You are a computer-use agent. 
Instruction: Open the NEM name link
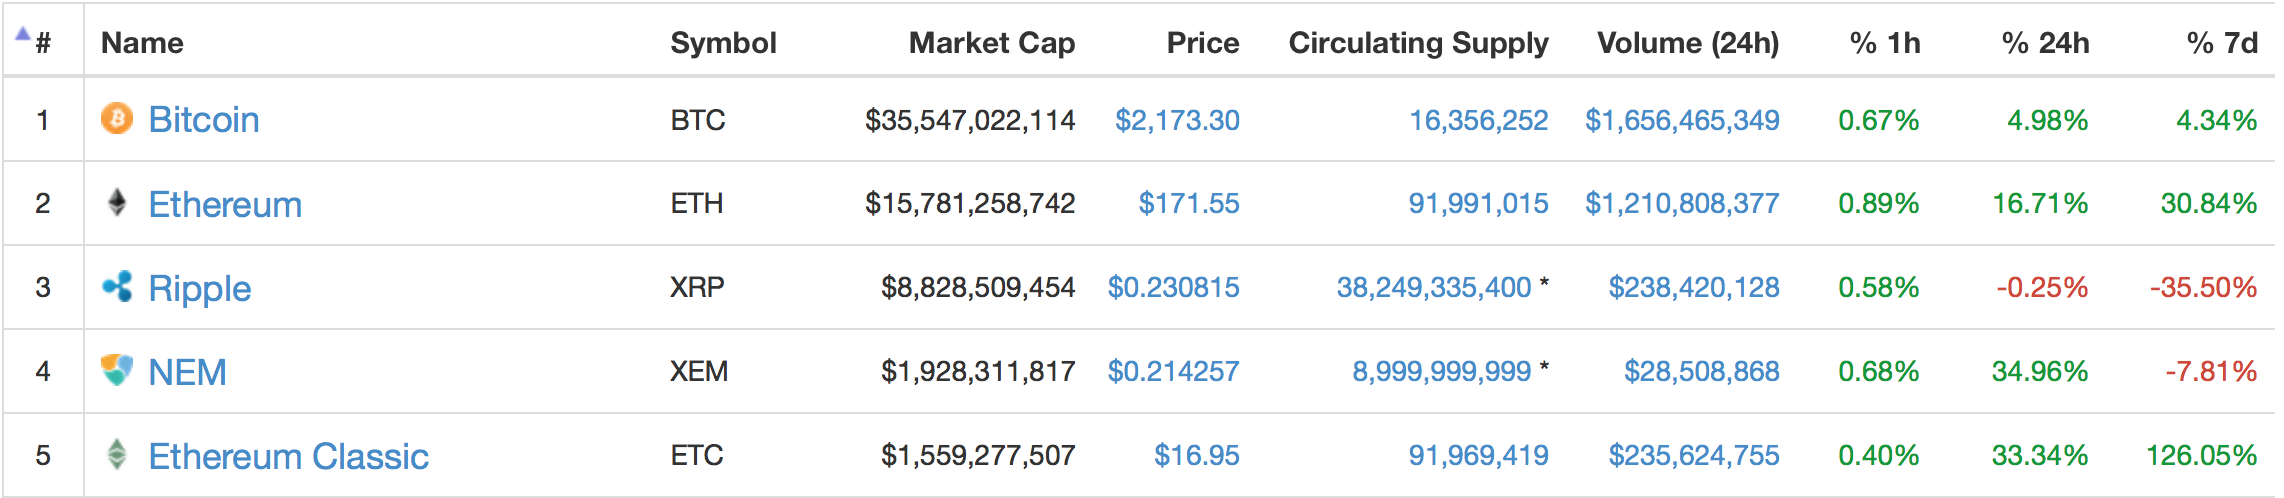pyautogui.click(x=187, y=372)
